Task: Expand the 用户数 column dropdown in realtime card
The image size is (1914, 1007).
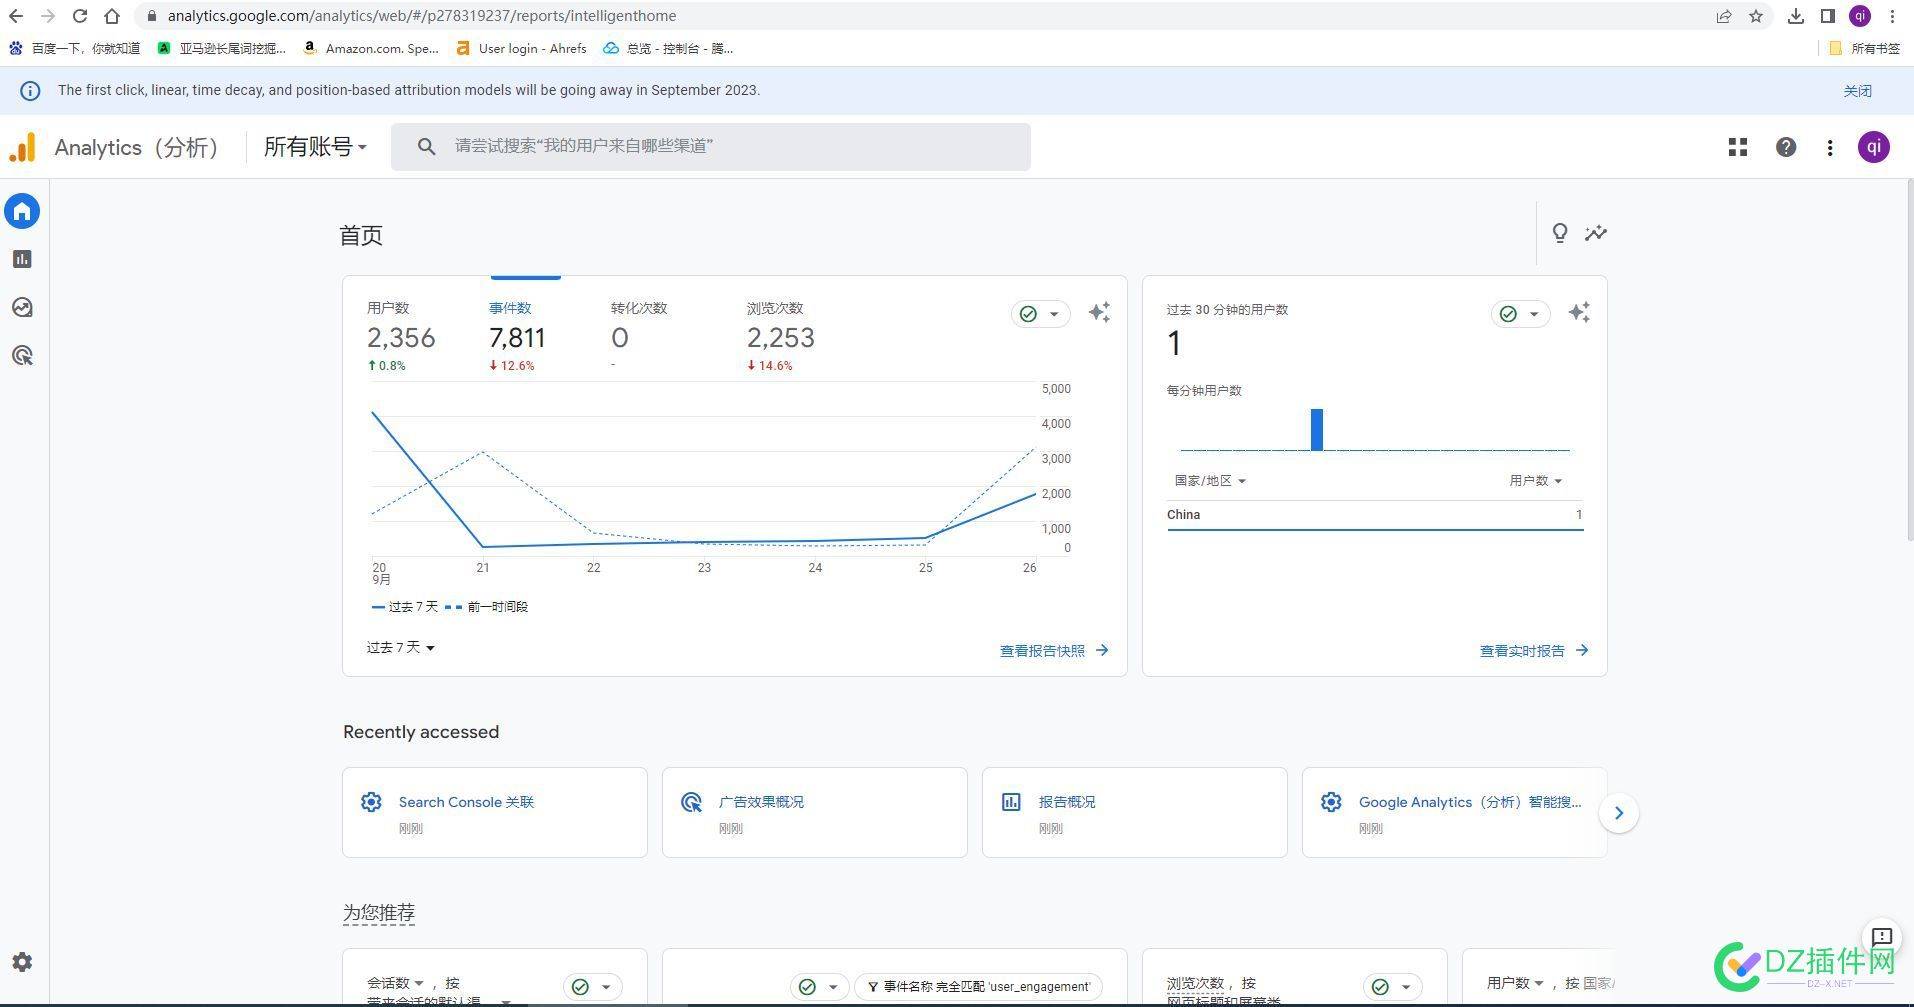Action: pos(1535,481)
